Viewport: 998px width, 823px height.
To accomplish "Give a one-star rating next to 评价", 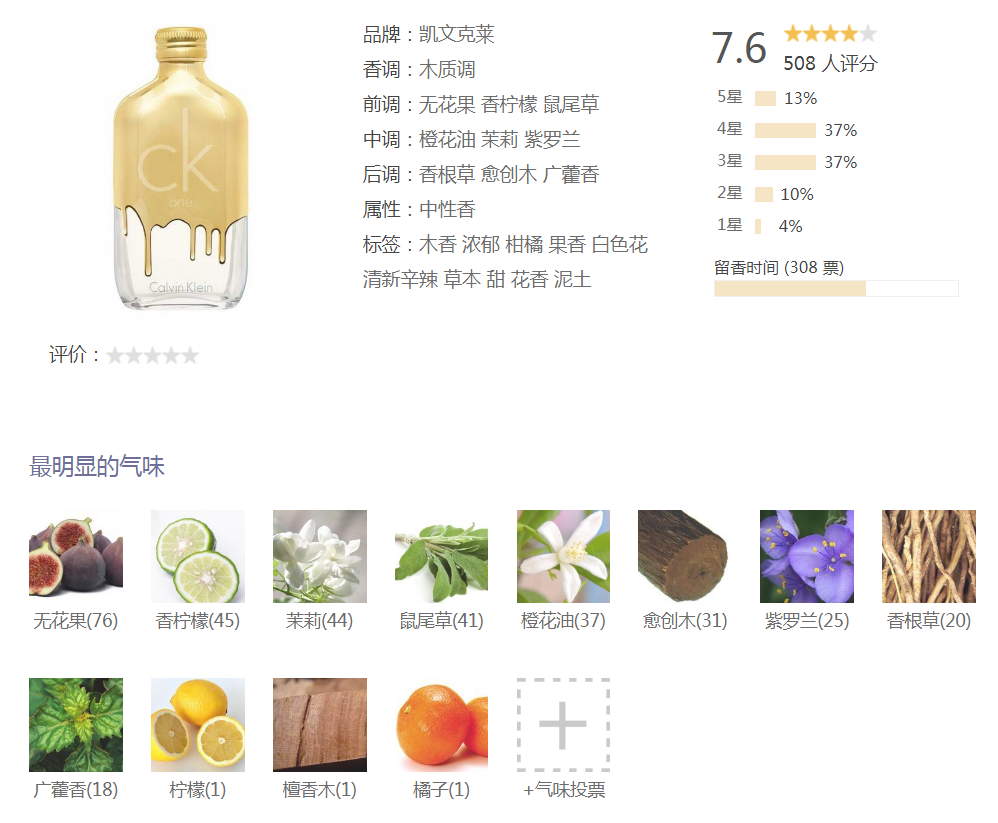I will click(x=115, y=355).
